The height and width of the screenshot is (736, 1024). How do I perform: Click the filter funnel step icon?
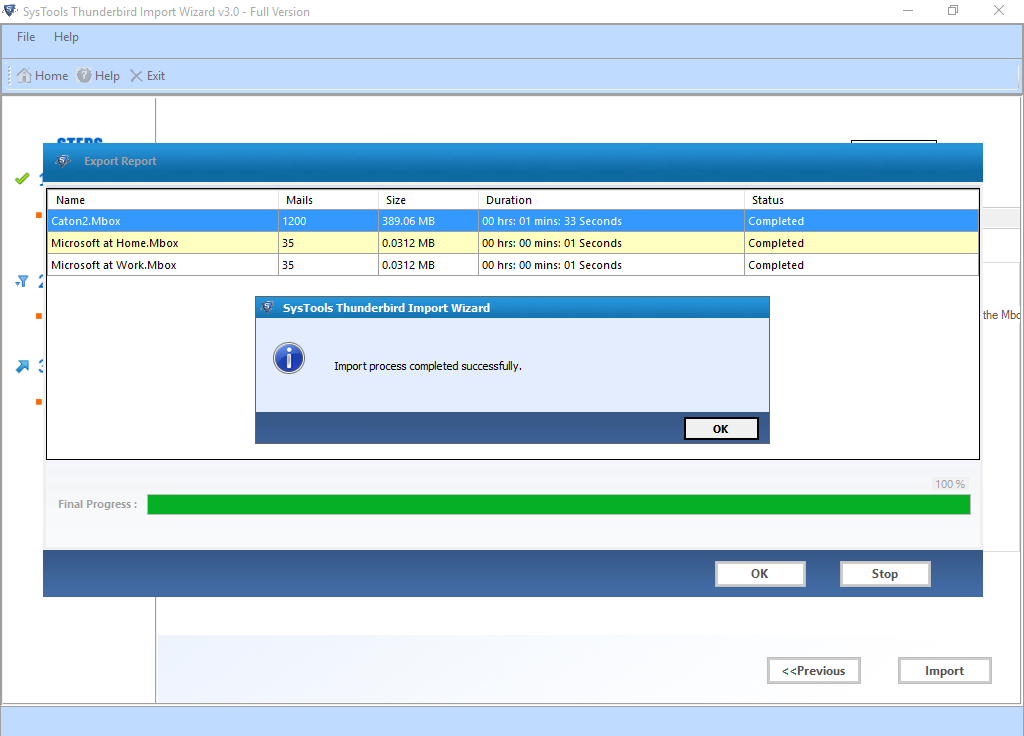pos(22,281)
